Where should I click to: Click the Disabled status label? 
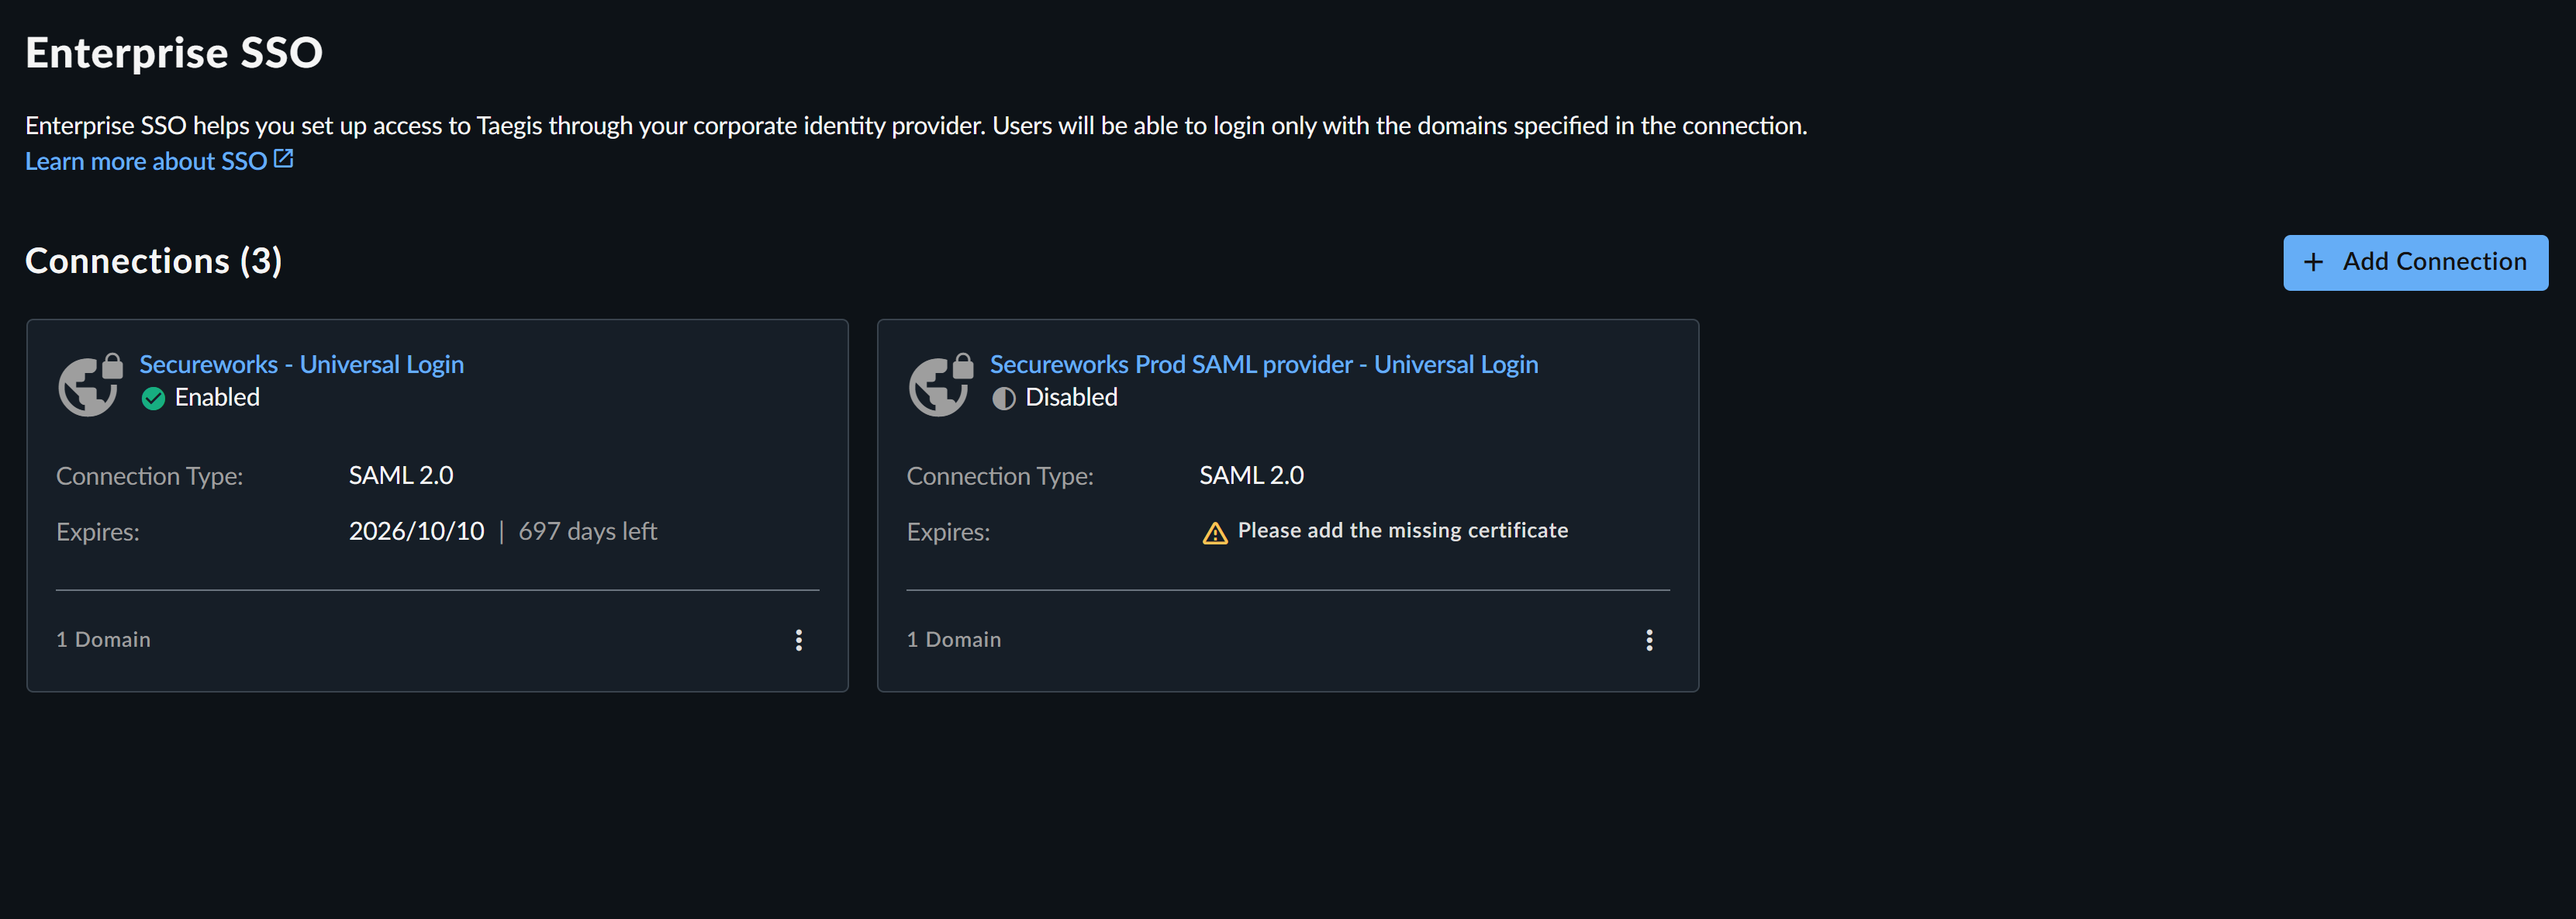1071,397
